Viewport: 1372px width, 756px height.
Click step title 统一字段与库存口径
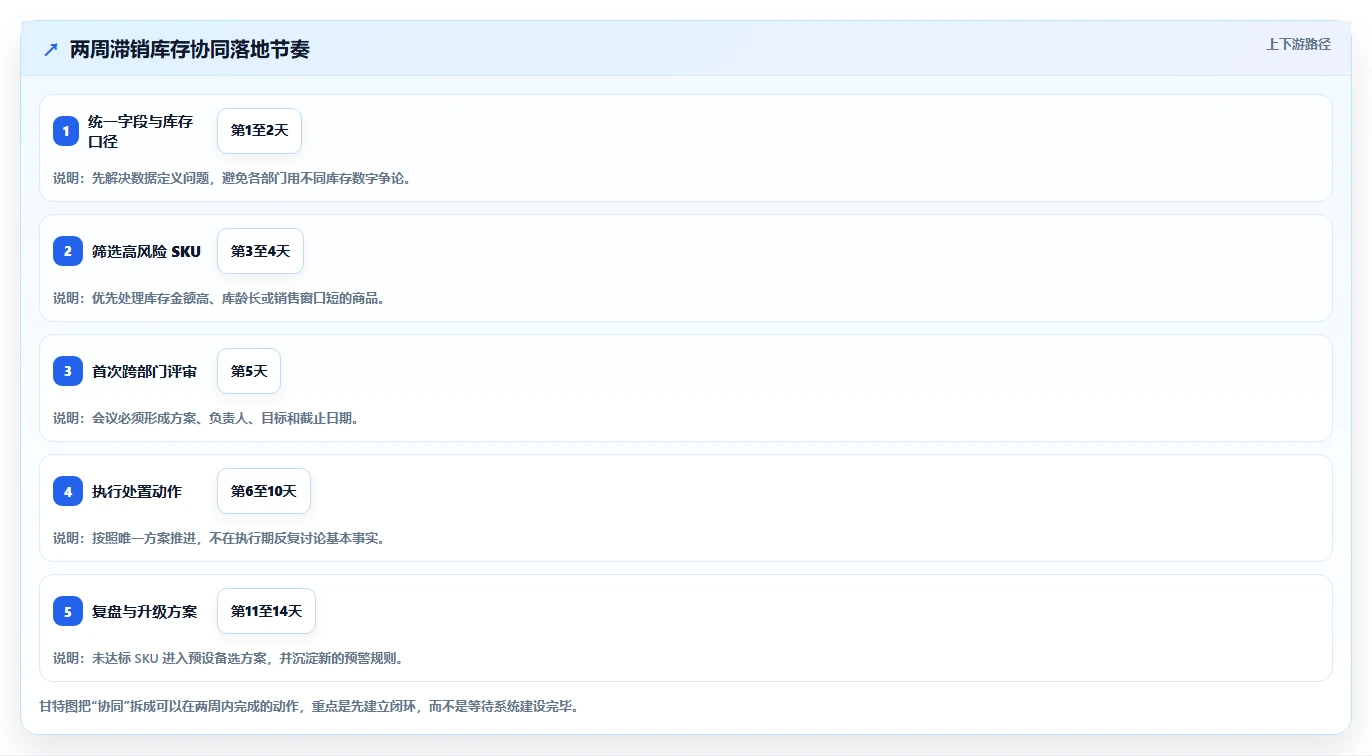click(140, 131)
